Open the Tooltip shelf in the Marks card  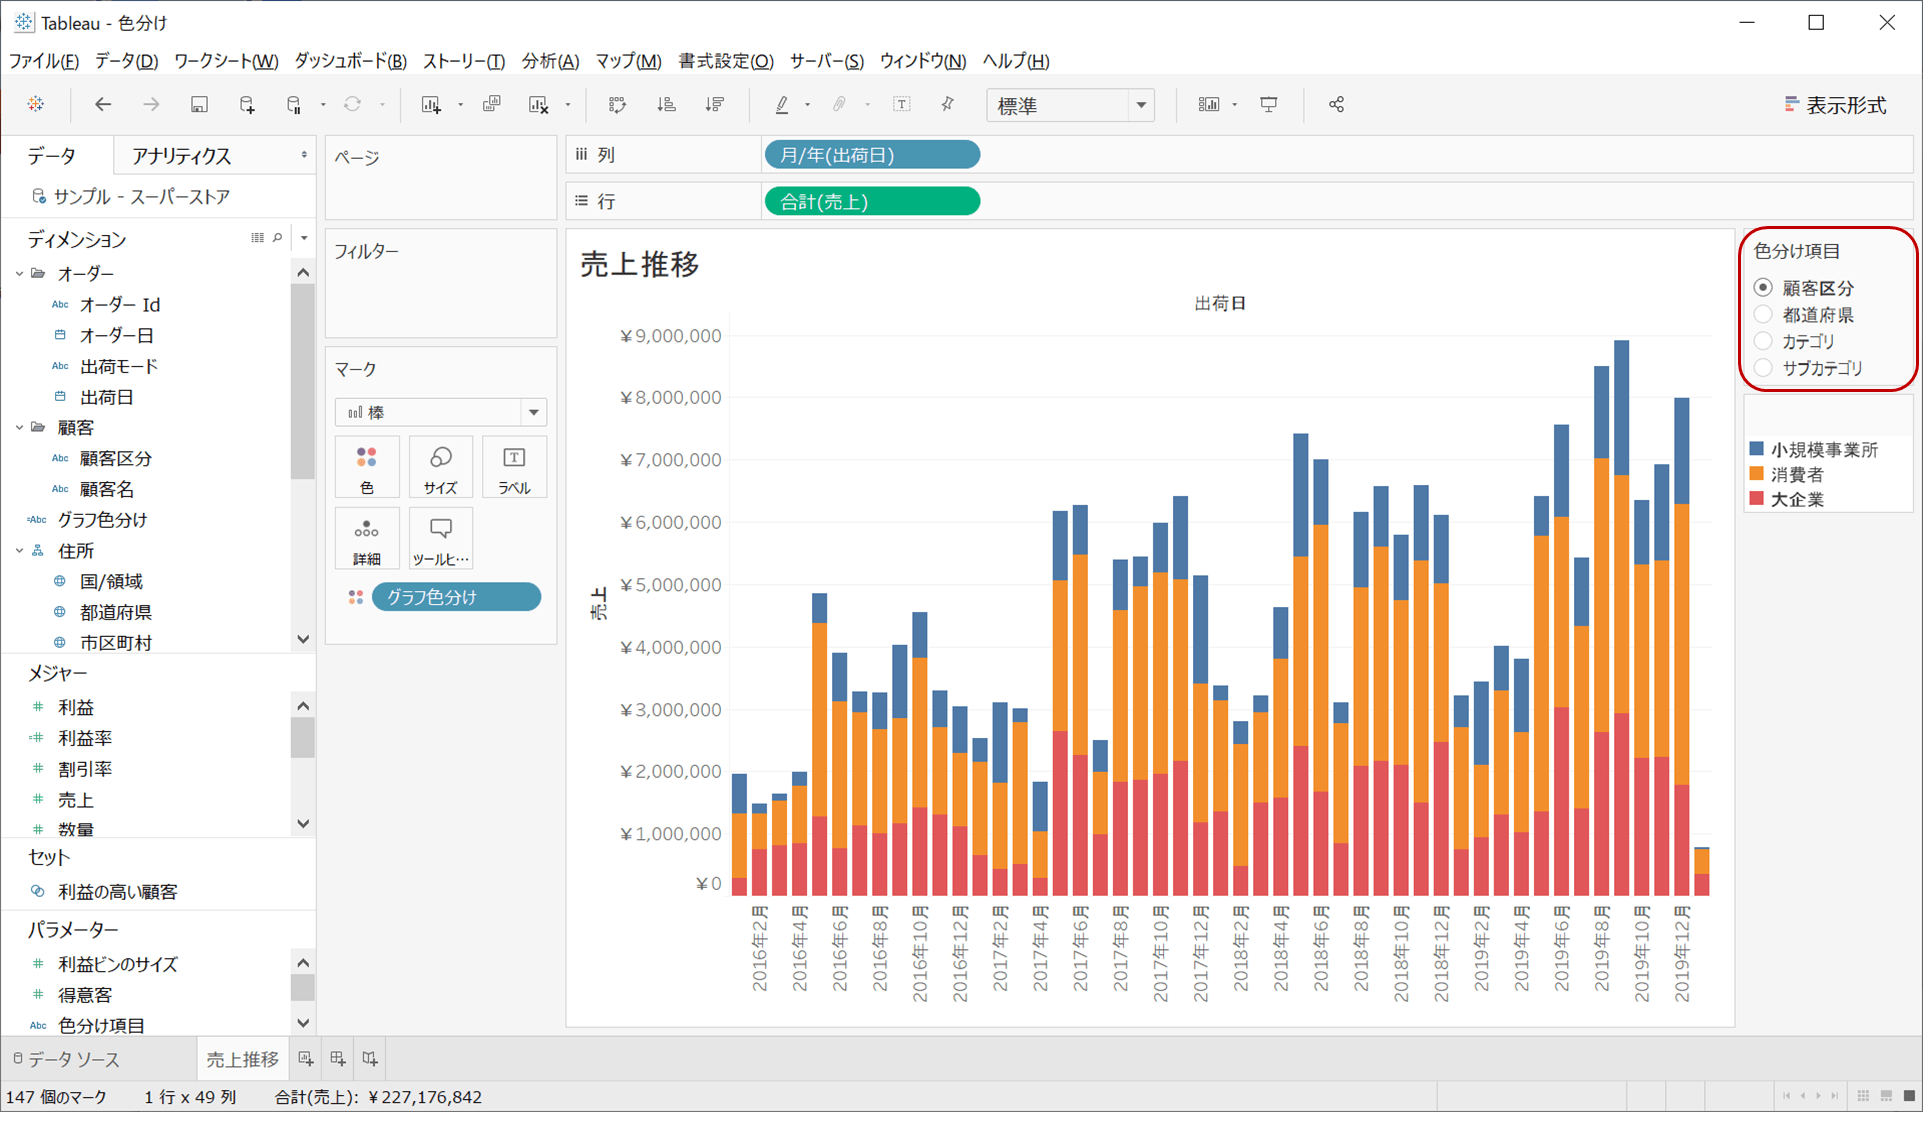coord(440,538)
